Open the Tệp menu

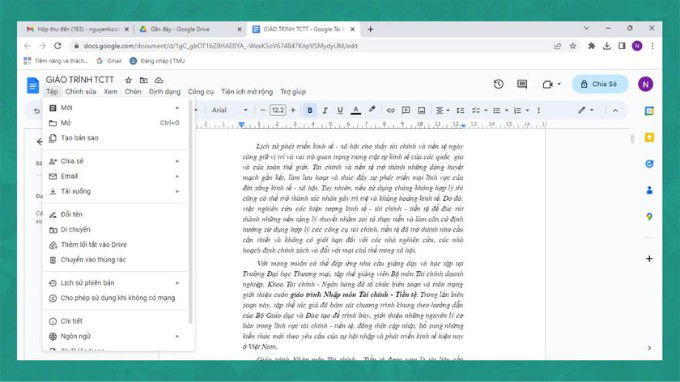[x=52, y=92]
